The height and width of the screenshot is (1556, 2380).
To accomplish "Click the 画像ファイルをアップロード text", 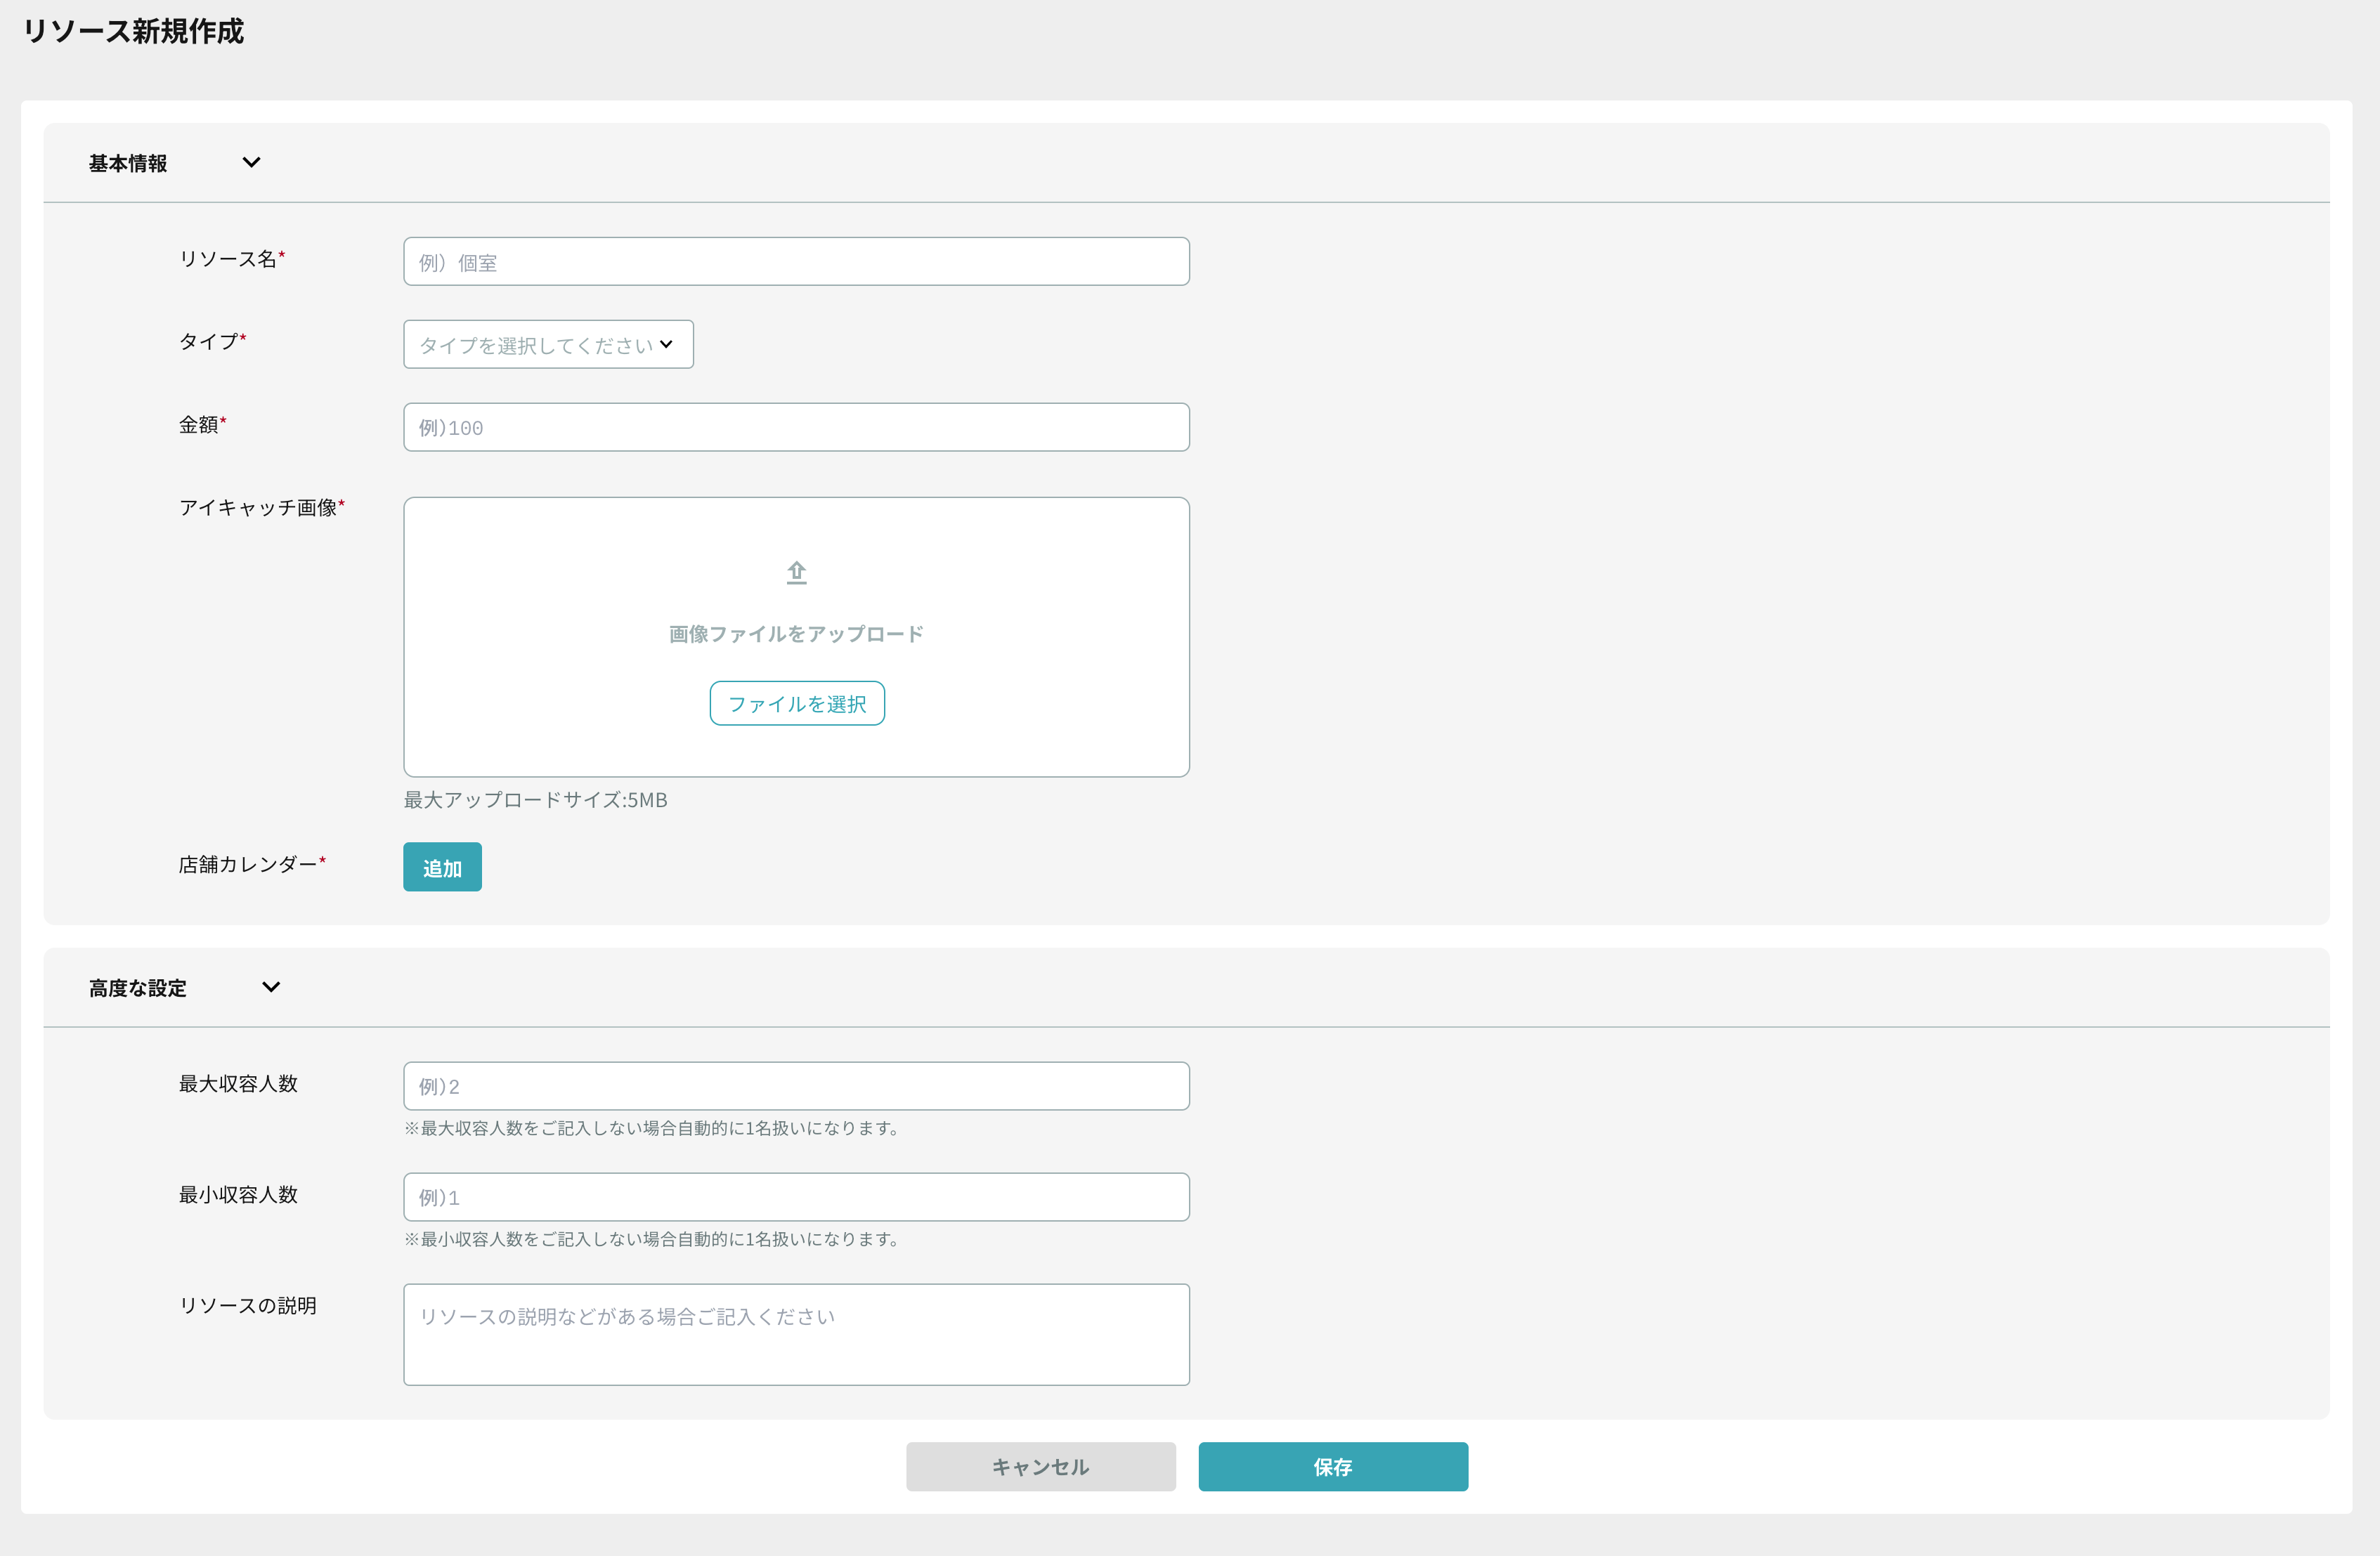I will click(796, 634).
